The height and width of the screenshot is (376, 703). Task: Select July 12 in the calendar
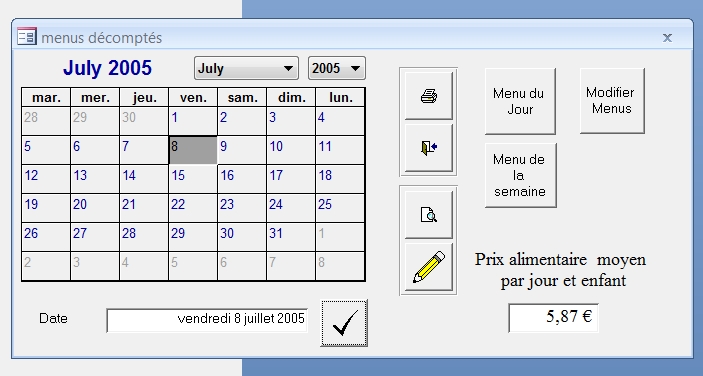[46, 179]
